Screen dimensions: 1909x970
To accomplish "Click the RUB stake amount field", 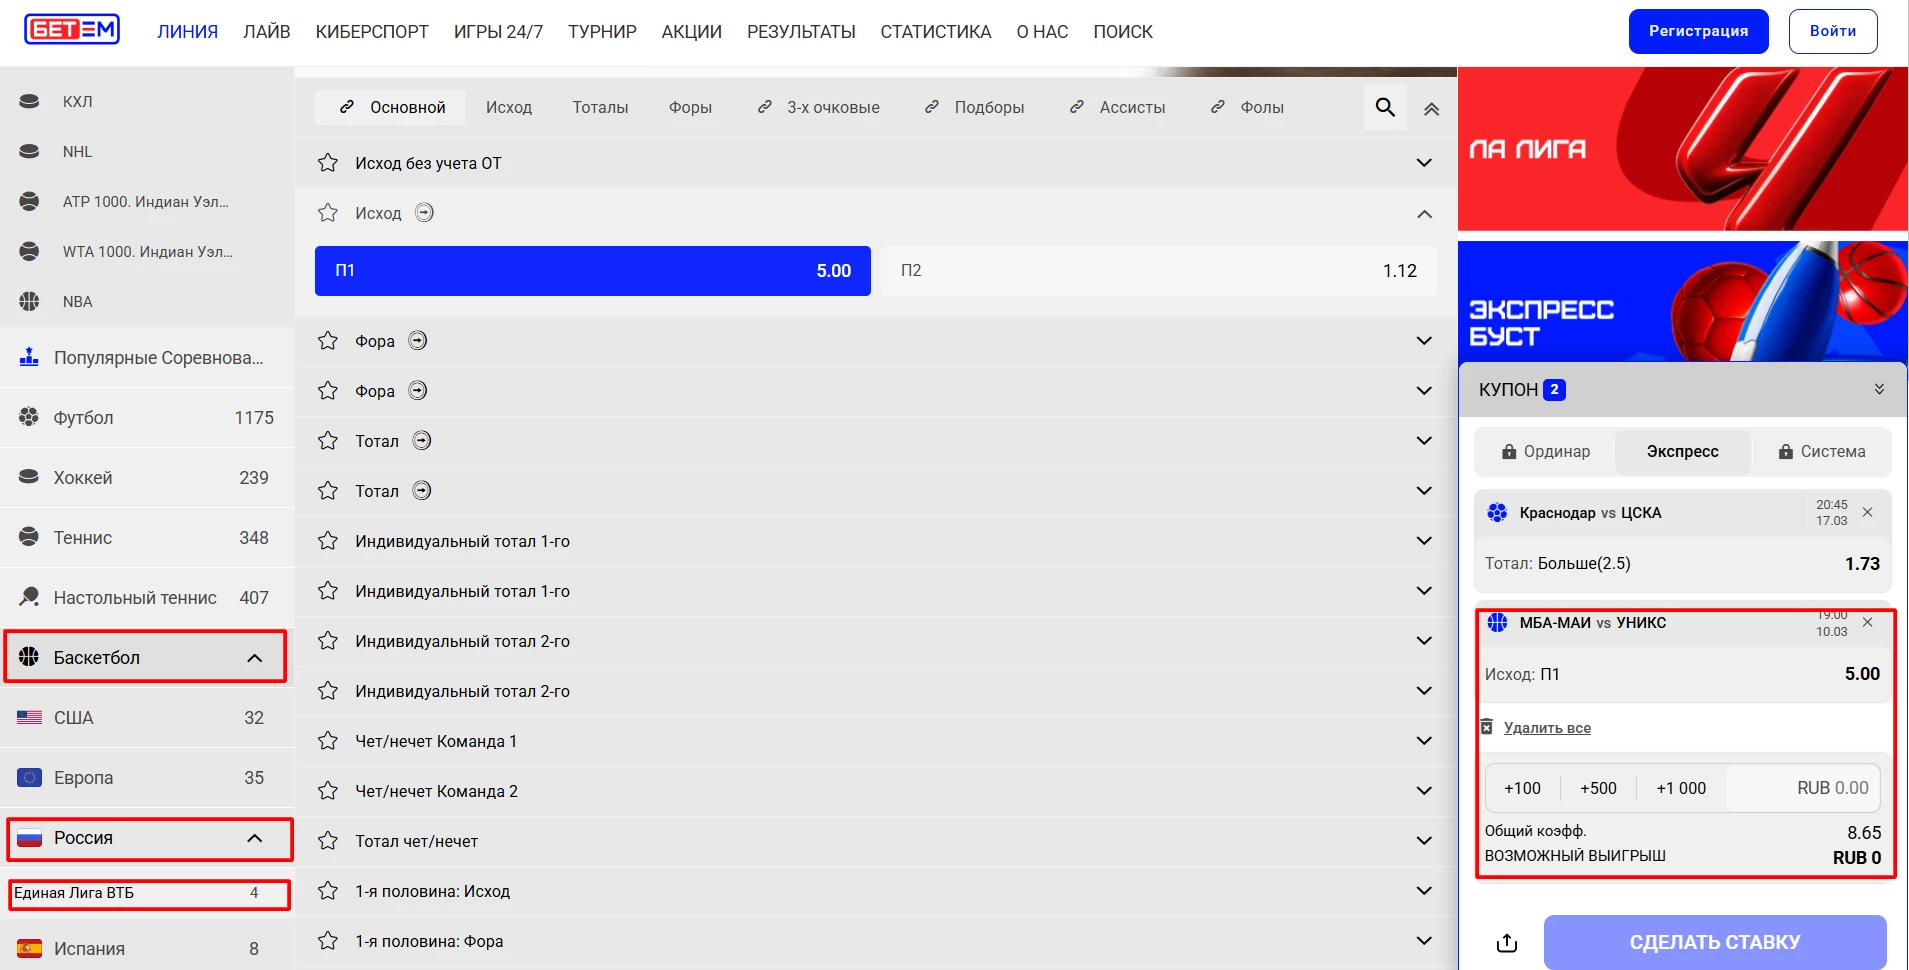I will click(x=1806, y=788).
